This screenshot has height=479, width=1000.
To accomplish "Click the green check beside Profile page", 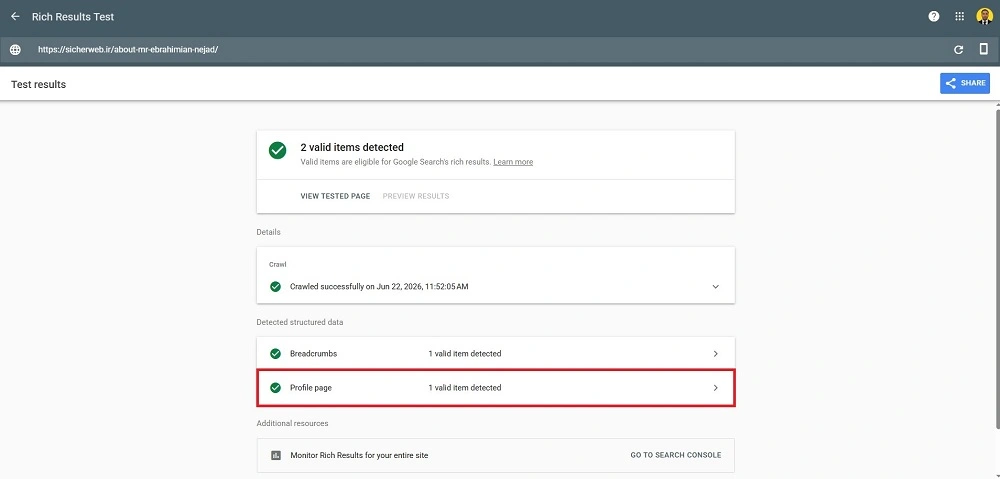I will pyautogui.click(x=276, y=388).
